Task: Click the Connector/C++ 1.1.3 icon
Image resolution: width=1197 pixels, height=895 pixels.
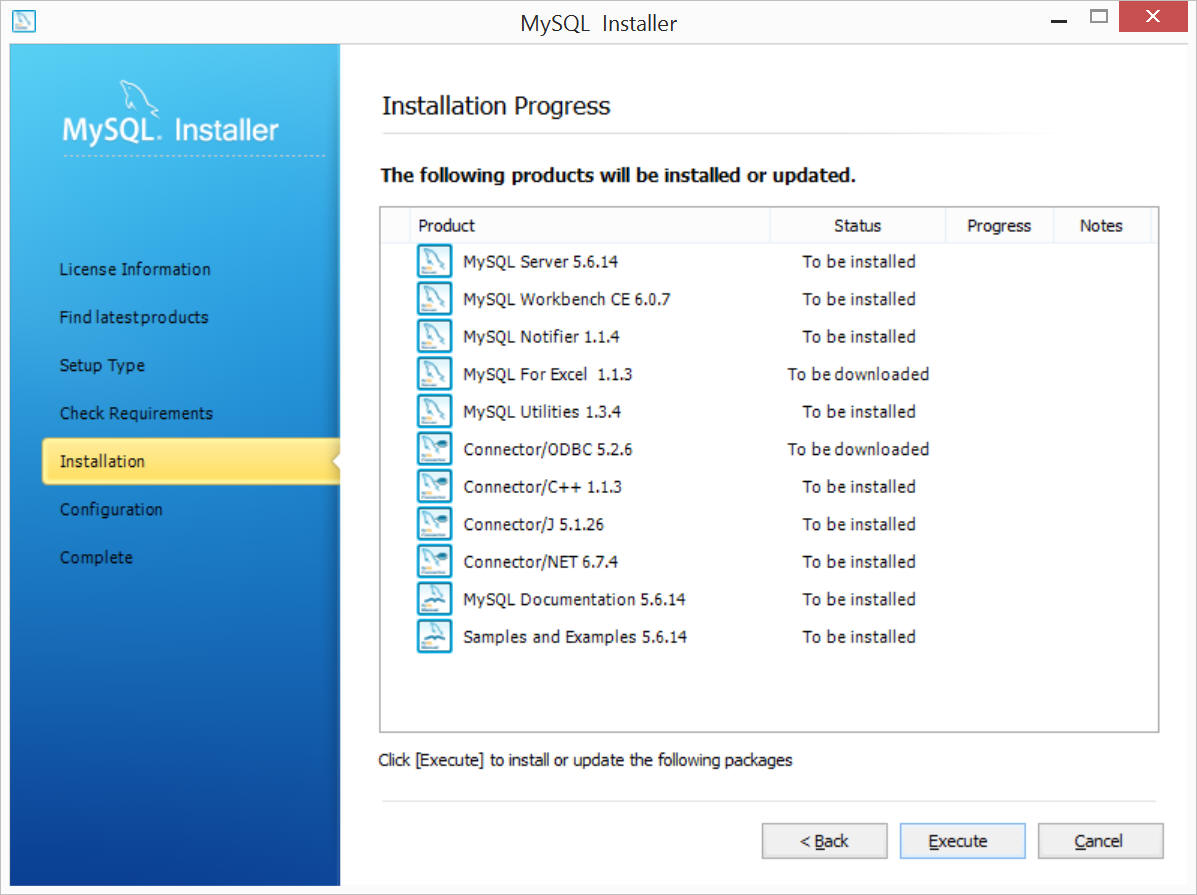Action: 434,486
